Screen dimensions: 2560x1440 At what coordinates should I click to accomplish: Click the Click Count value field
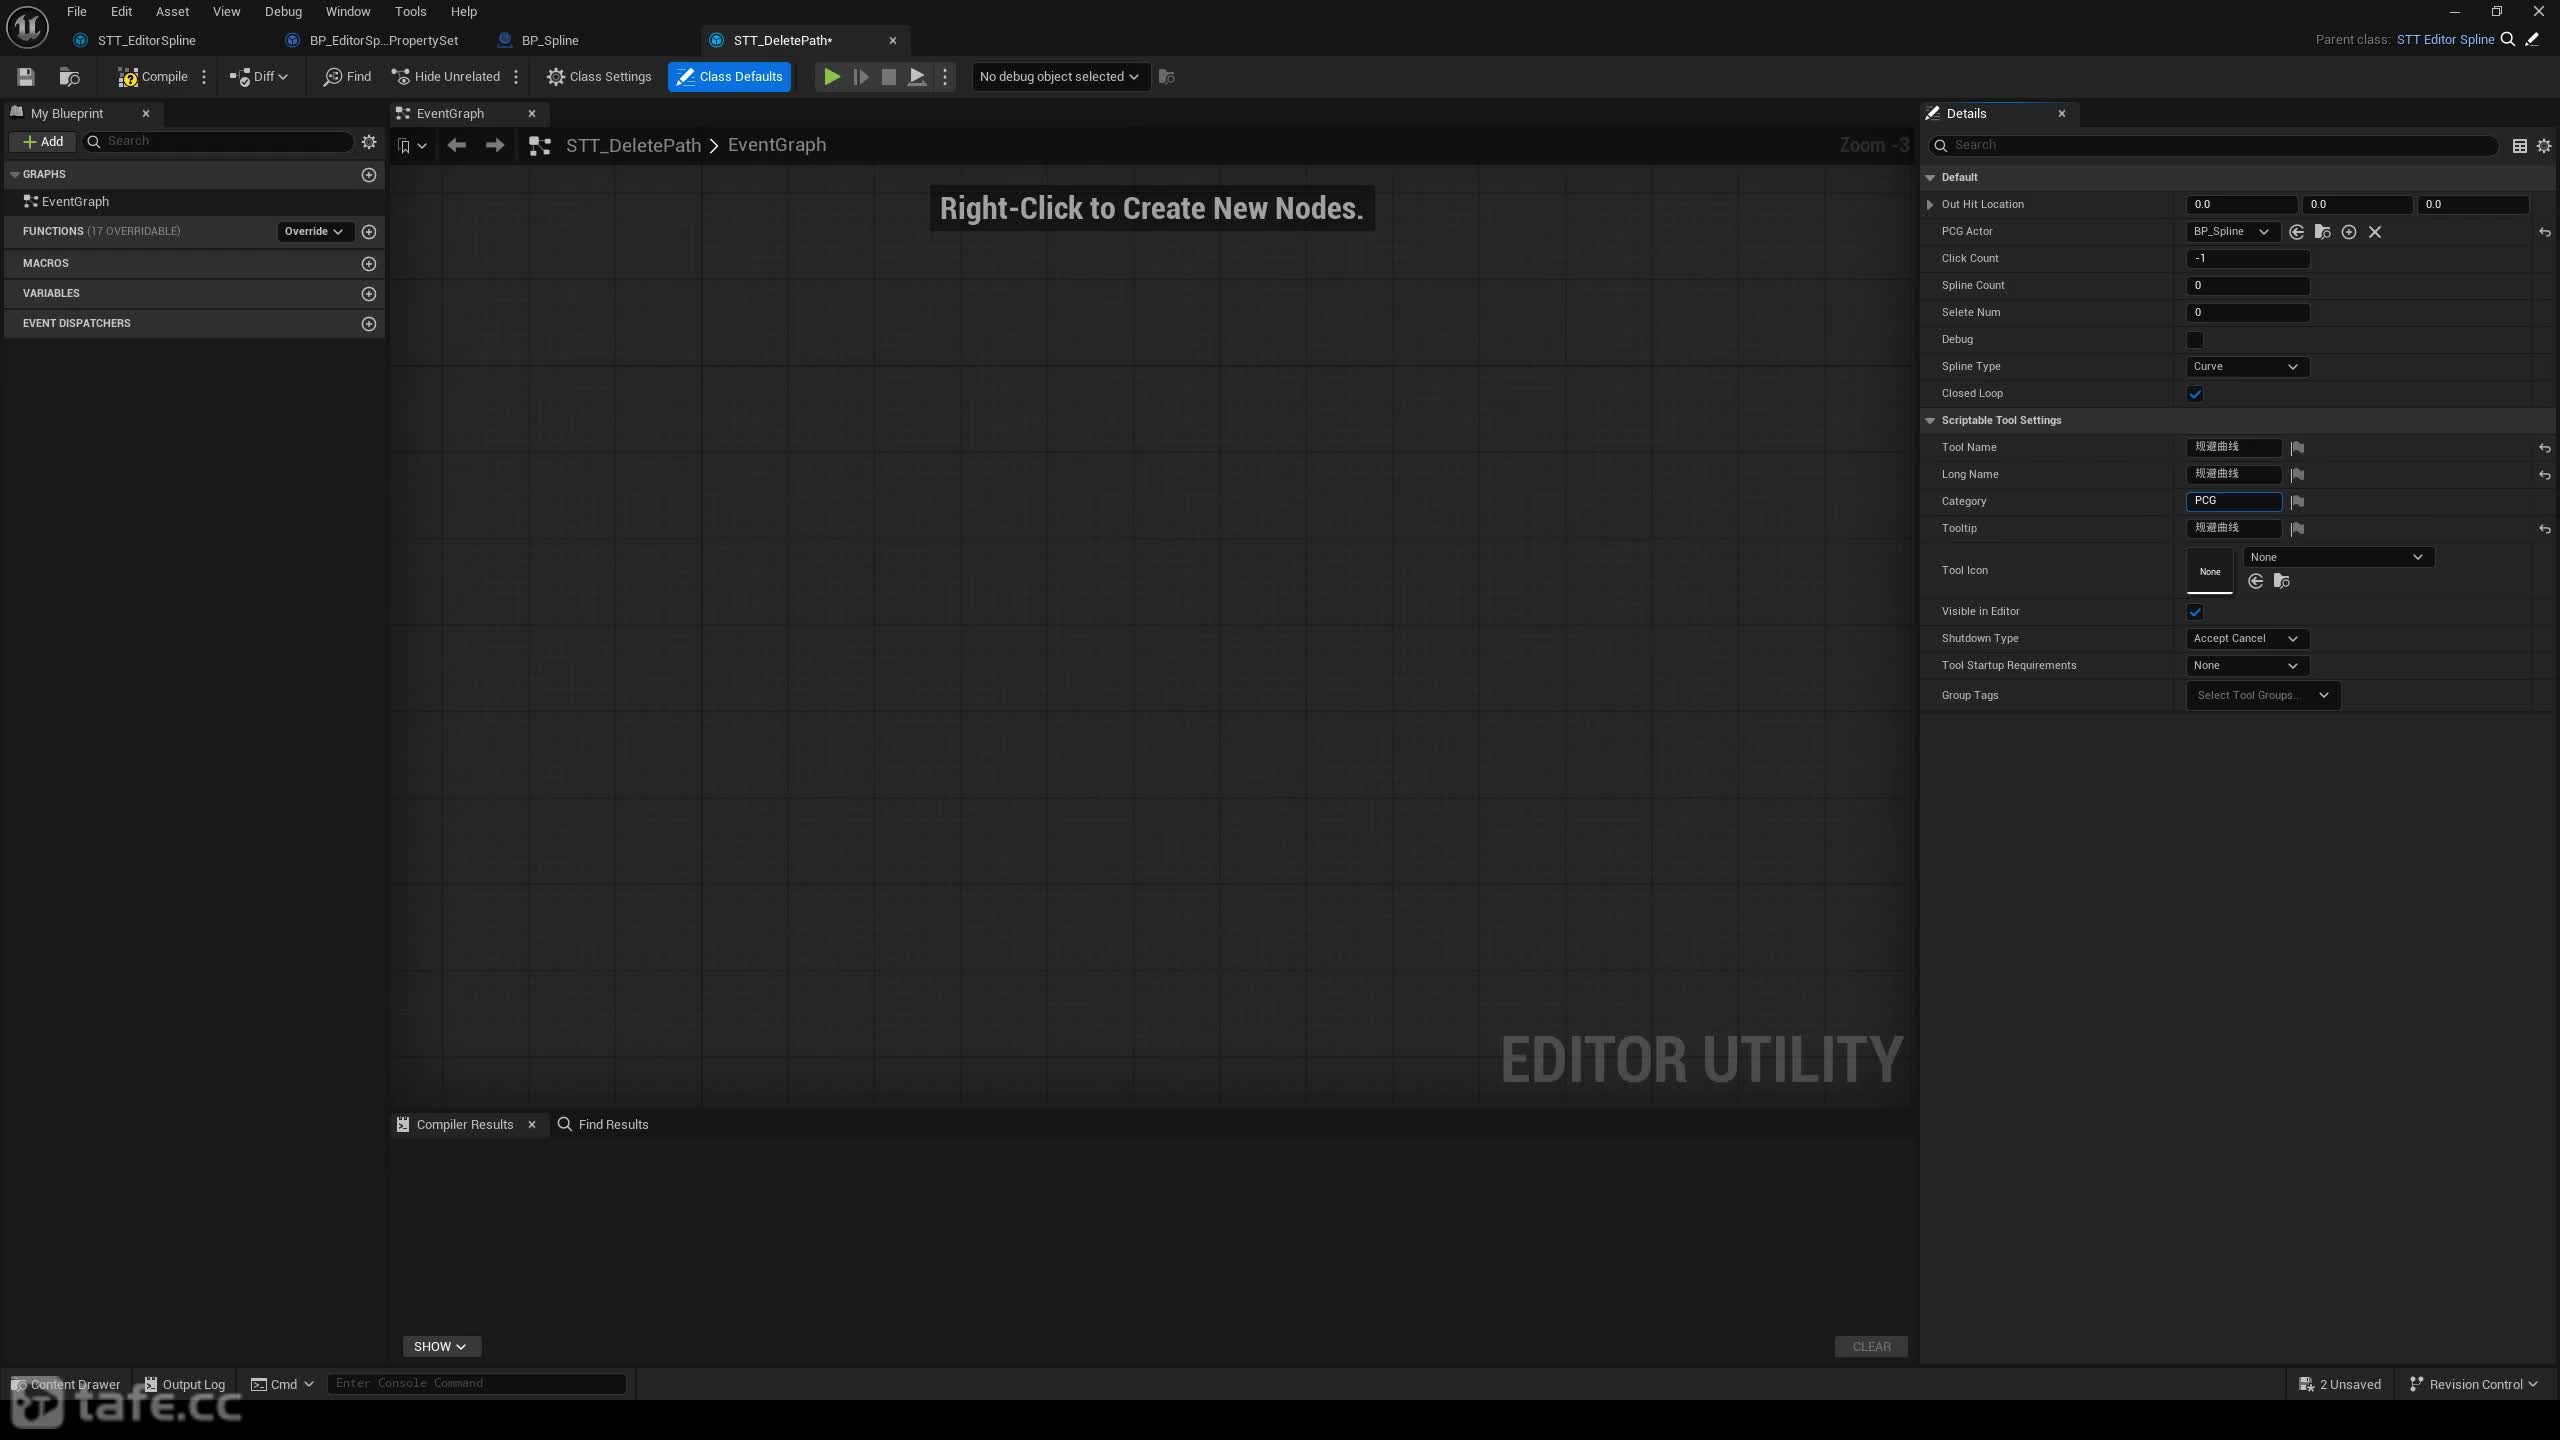(2247, 259)
